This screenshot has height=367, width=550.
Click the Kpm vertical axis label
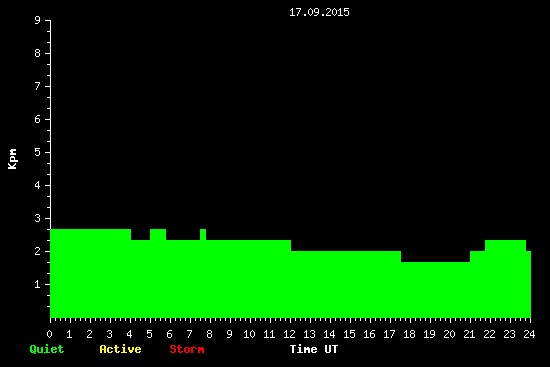tap(13, 159)
